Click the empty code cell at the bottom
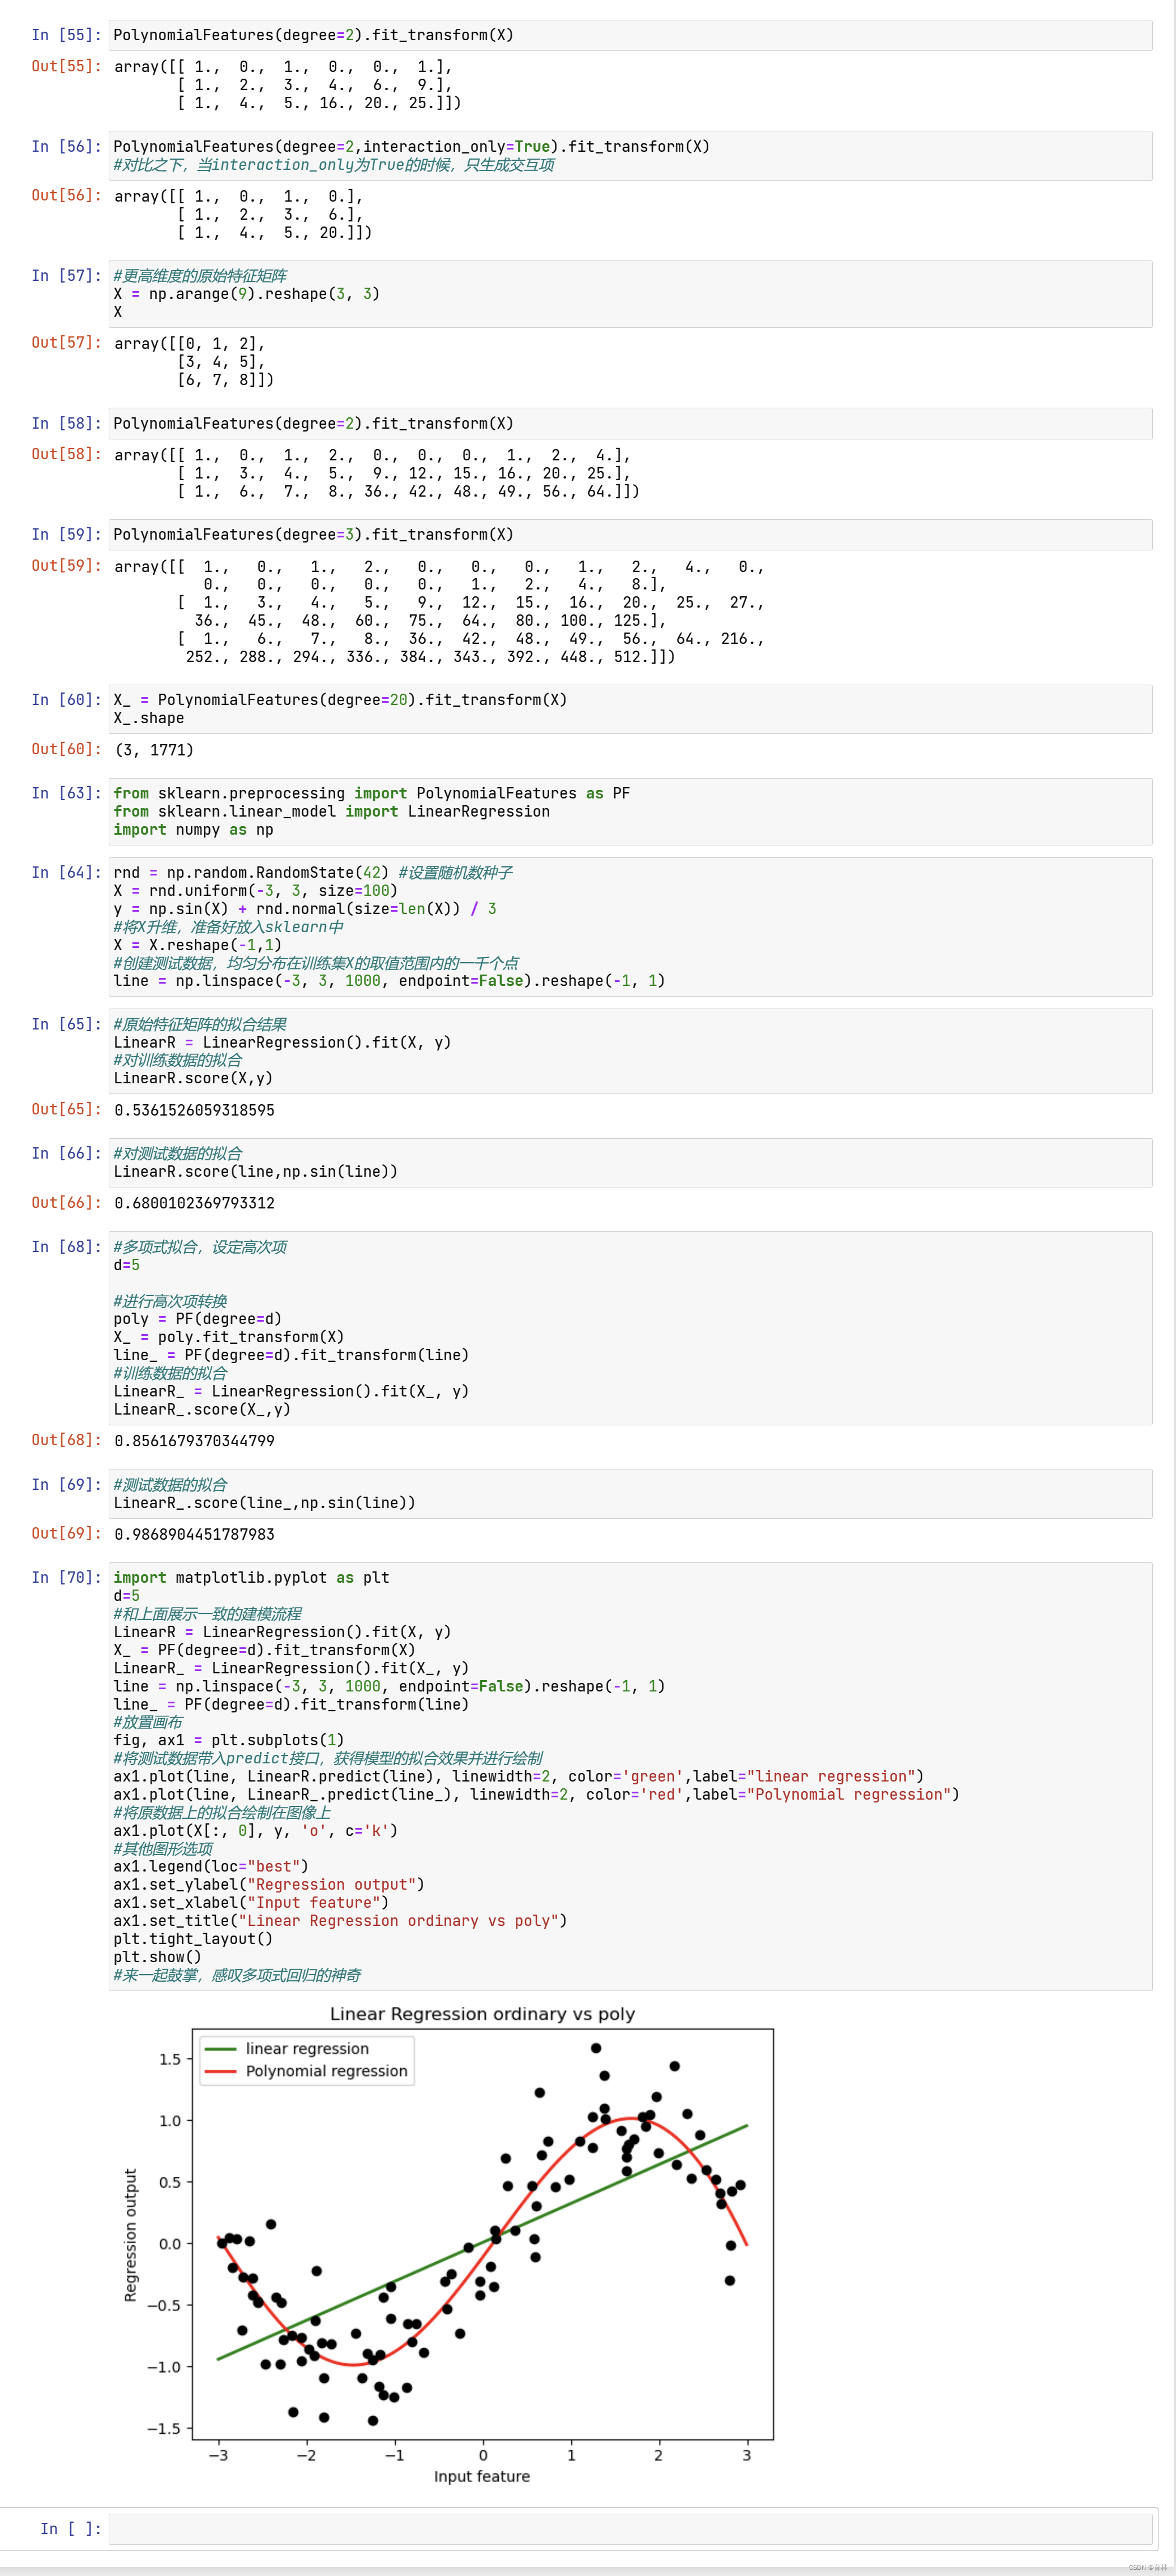The image size is (1176, 2576). 630,2529
